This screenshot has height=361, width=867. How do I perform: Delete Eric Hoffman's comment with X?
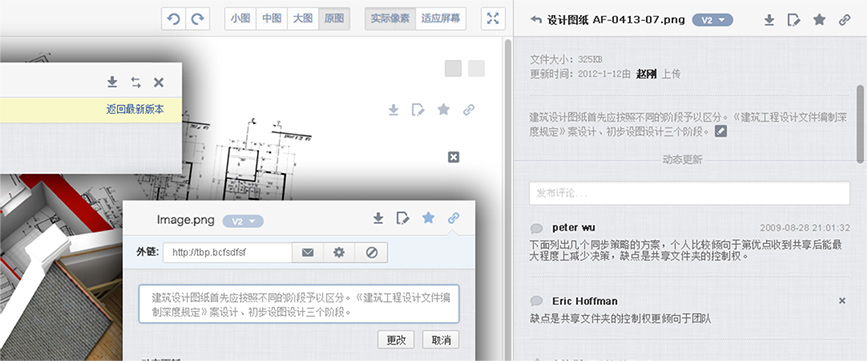(x=842, y=301)
